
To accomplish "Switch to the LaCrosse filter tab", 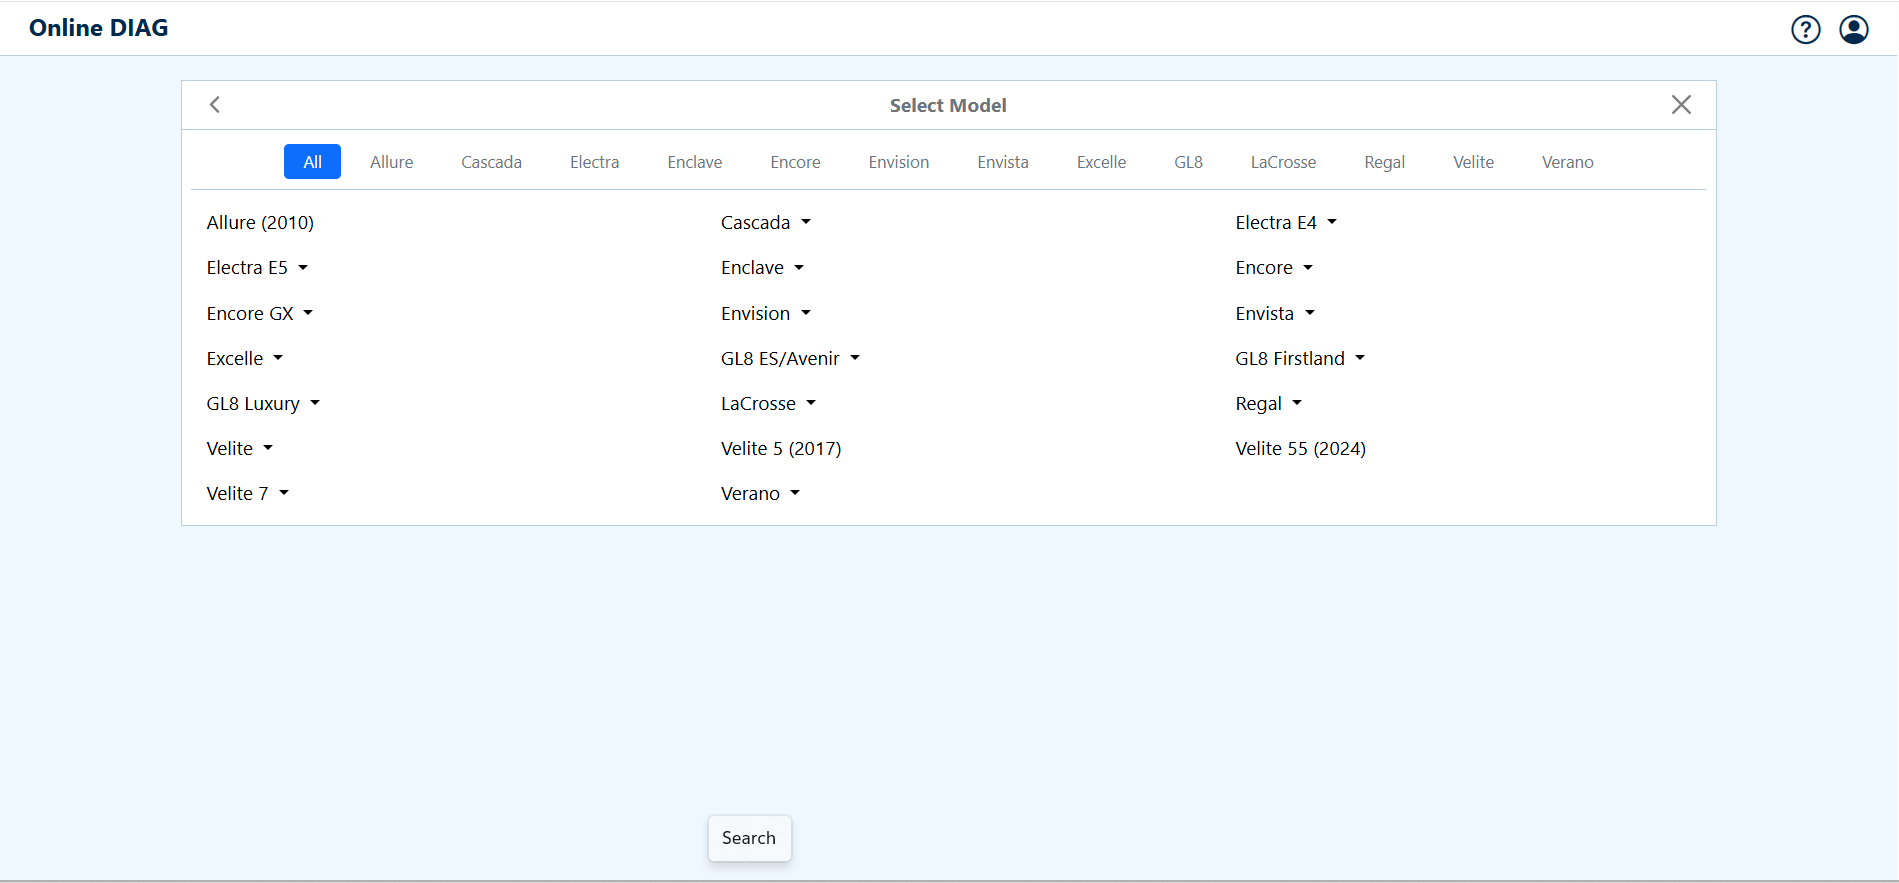I will point(1282,162).
